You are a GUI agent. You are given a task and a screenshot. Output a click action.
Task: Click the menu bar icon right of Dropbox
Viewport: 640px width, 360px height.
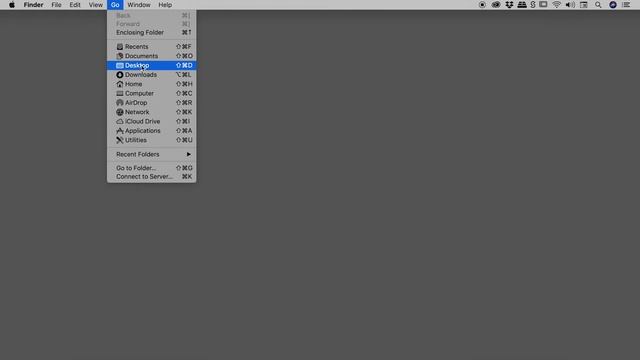[x=522, y=5]
